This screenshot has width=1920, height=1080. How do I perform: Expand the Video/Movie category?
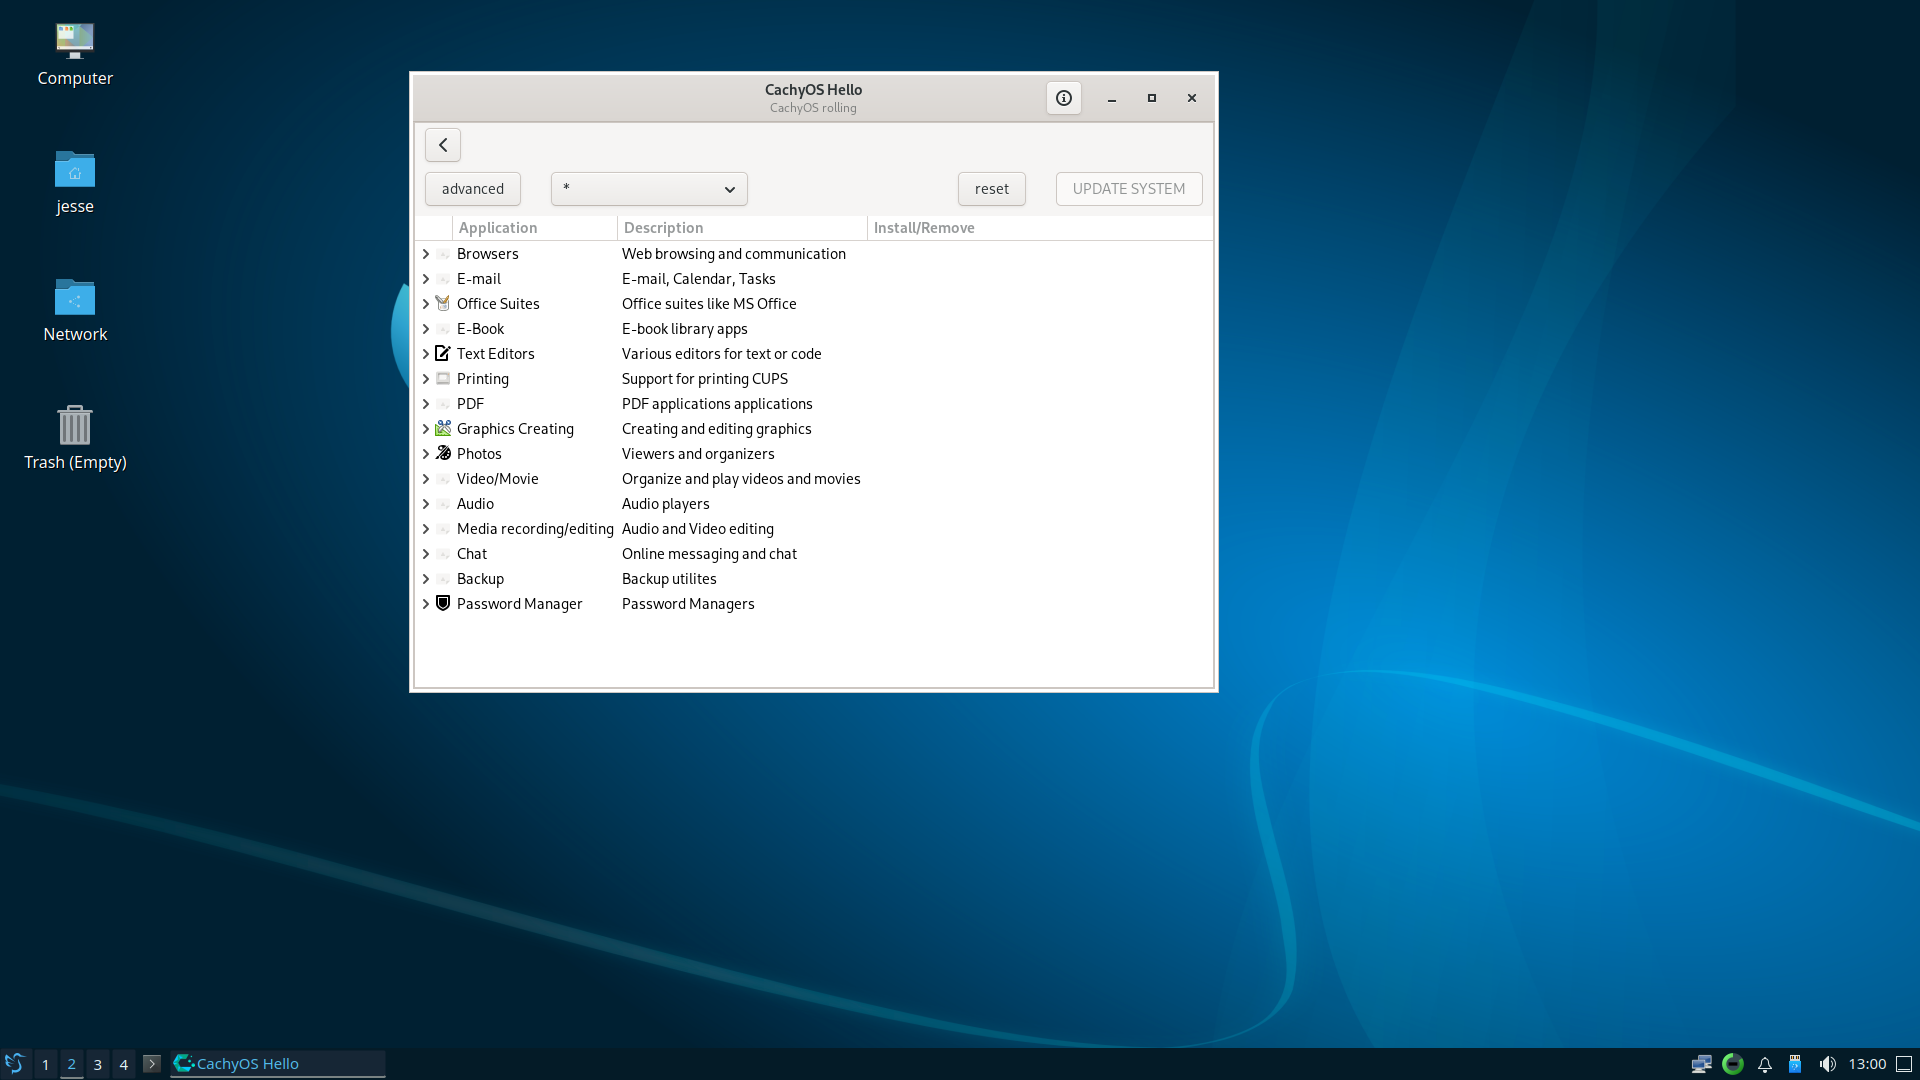click(x=426, y=479)
